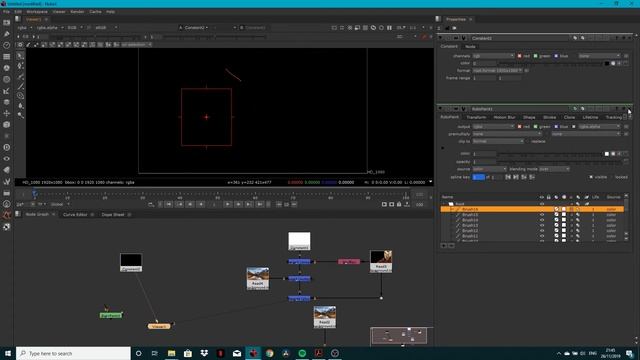Open the color wheel in RotoPaint color row
Viewport: 640px width, 360px height.
[613, 154]
